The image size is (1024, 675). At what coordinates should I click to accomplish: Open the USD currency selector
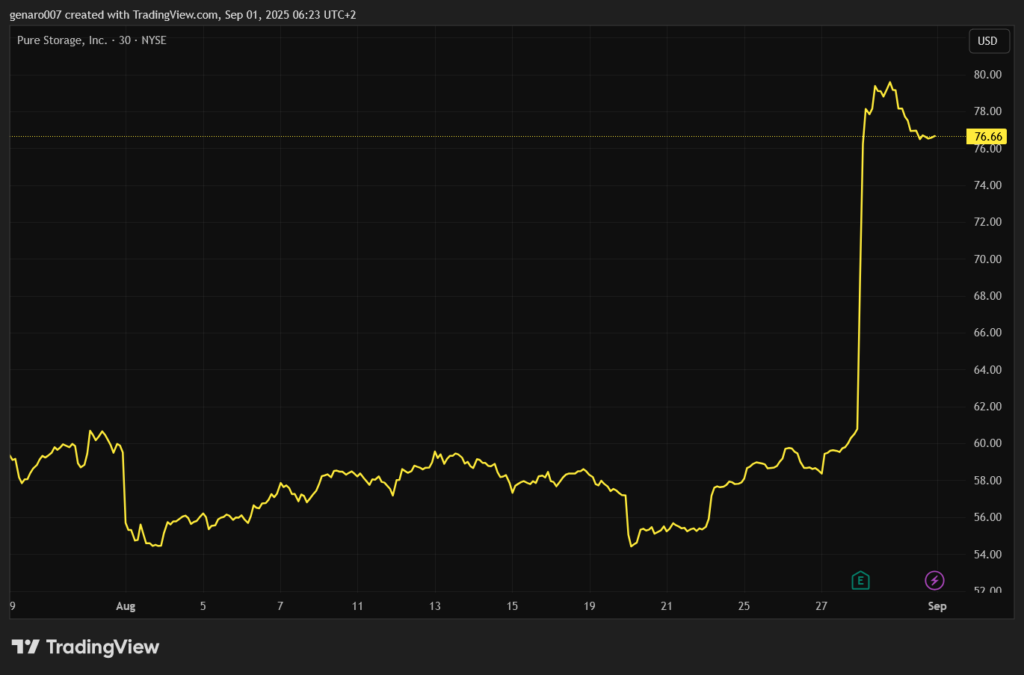(x=986, y=41)
